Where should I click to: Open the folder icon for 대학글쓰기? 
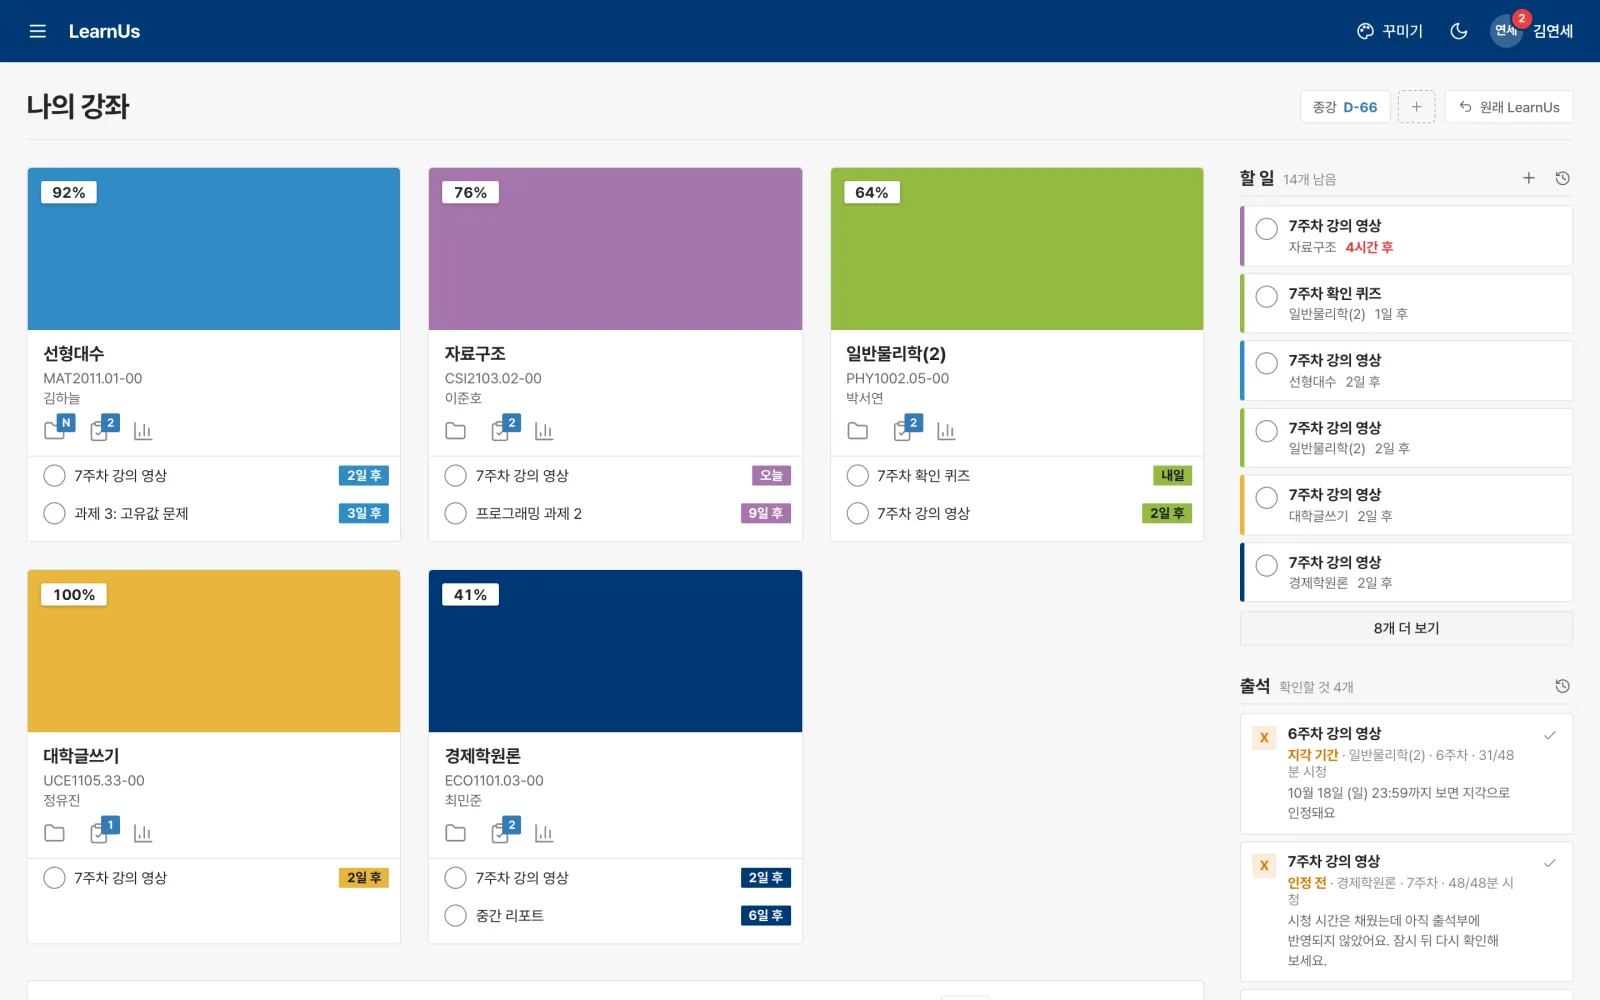tap(55, 833)
